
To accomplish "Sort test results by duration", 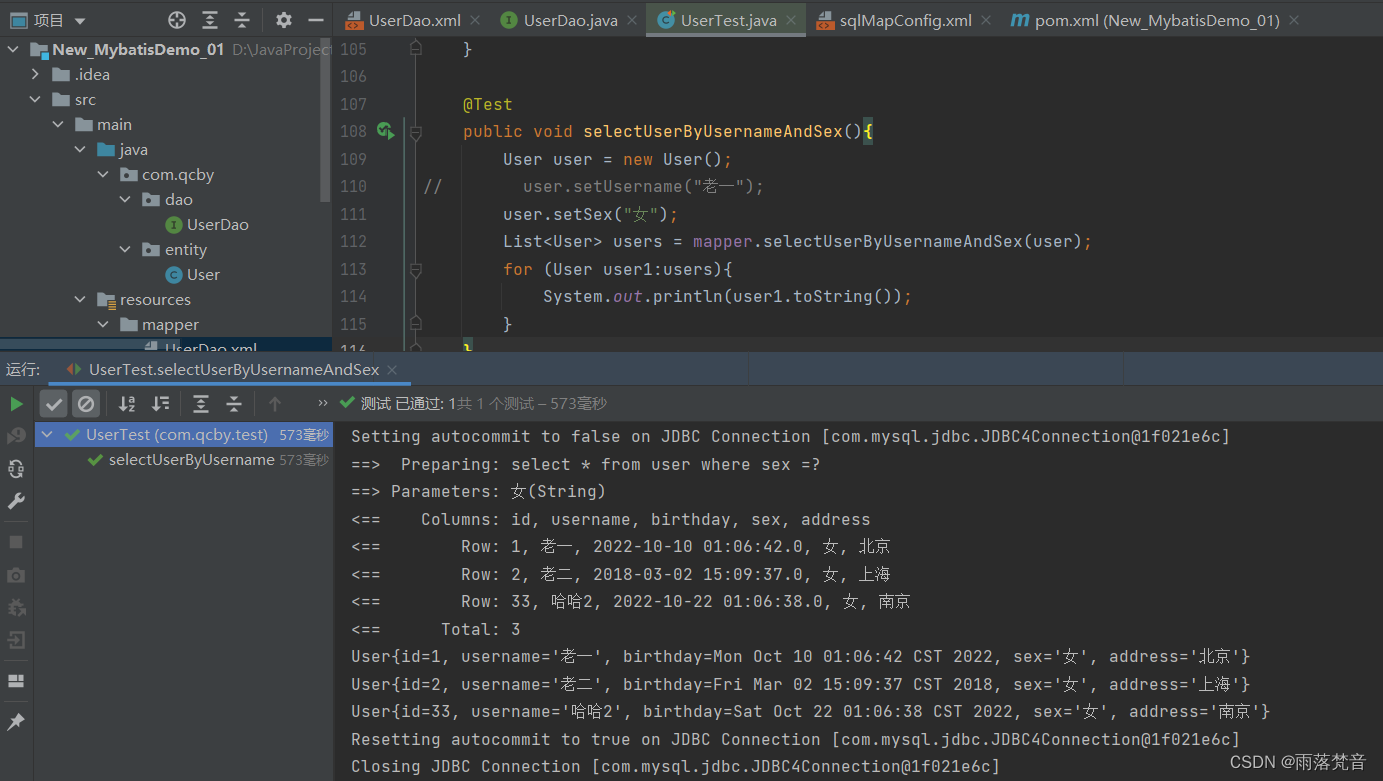I will (x=159, y=403).
